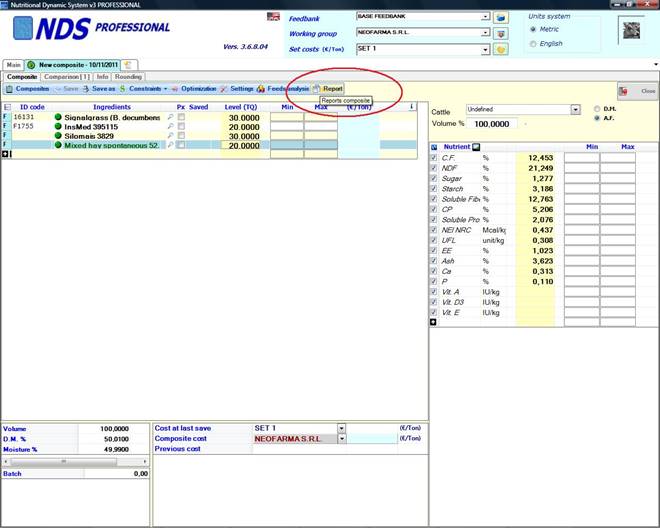This screenshot has height=528, width=660.
Task: Open ingredient details magnifier for Mixed hay
Action: (x=170, y=145)
